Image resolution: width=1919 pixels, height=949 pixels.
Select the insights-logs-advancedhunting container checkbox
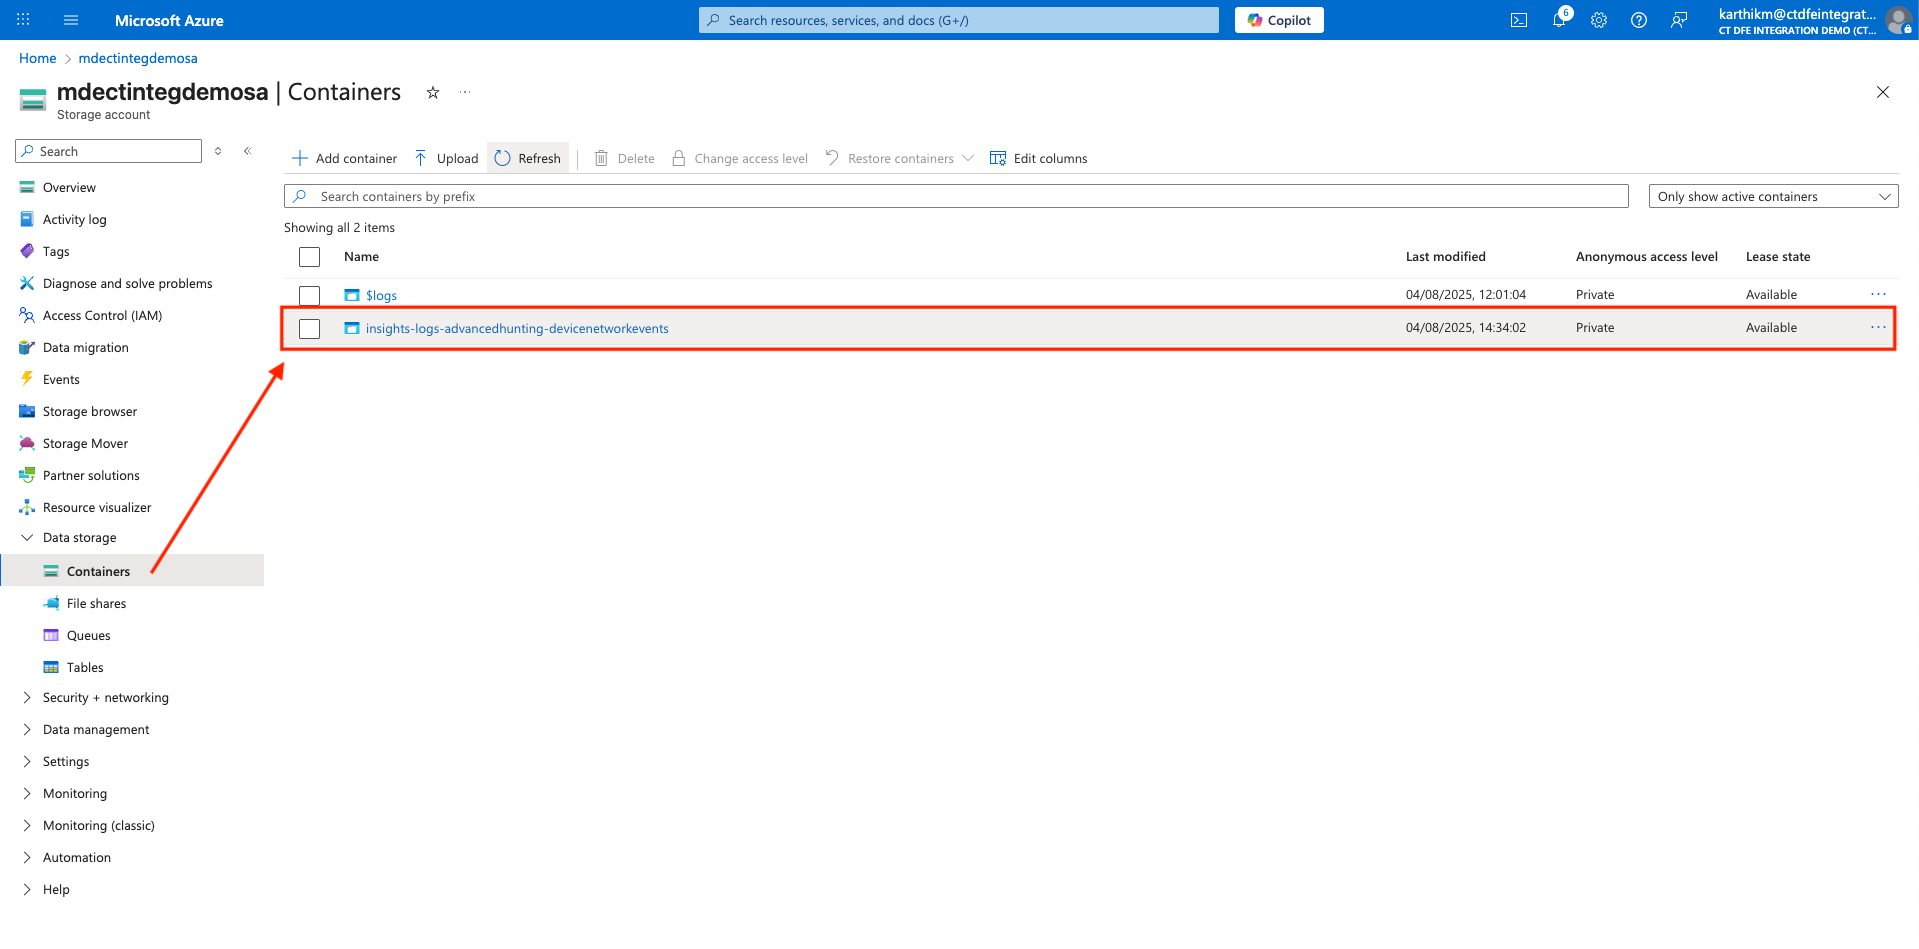point(310,329)
